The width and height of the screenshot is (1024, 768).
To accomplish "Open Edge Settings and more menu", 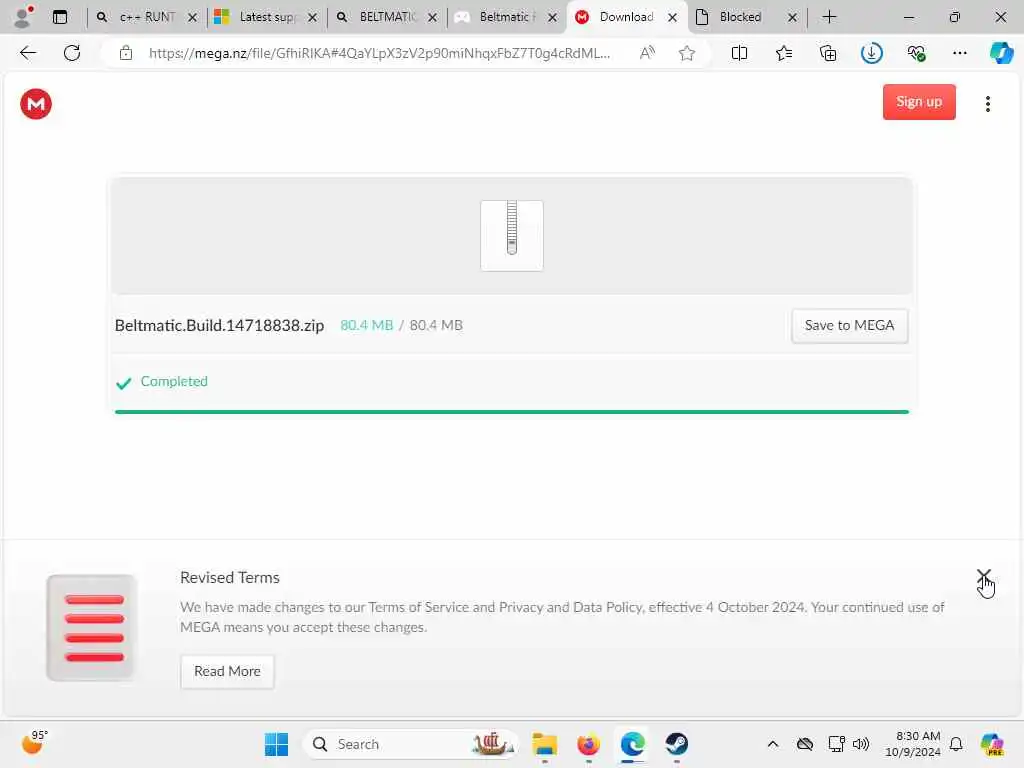I will point(959,53).
